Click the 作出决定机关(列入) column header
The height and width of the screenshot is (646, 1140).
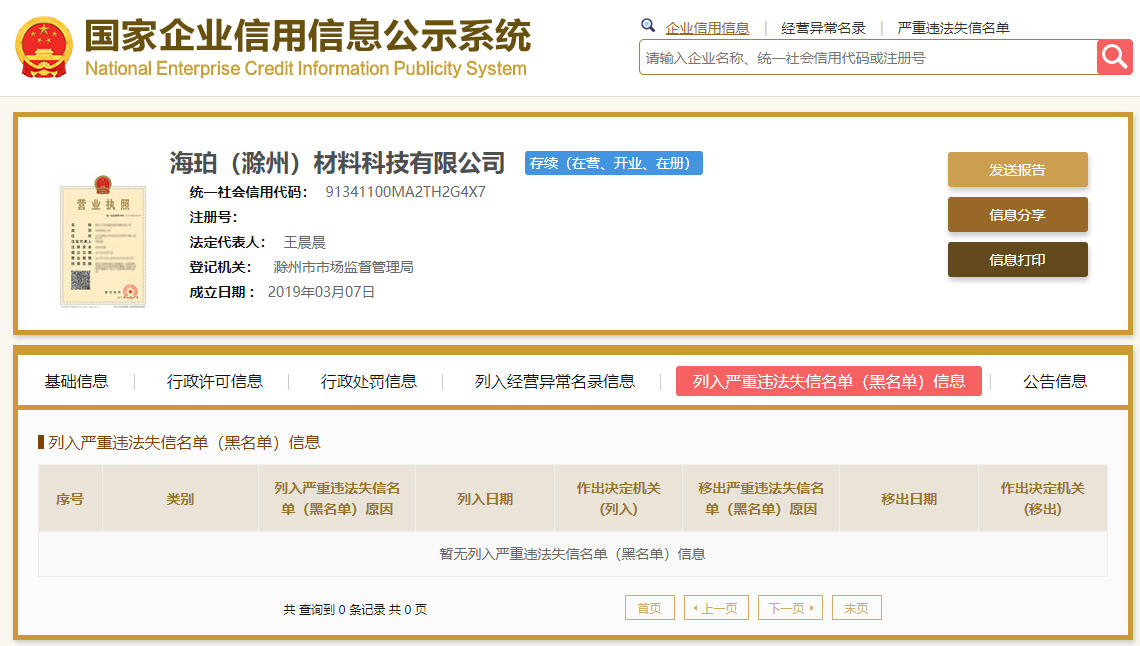pyautogui.click(x=618, y=499)
